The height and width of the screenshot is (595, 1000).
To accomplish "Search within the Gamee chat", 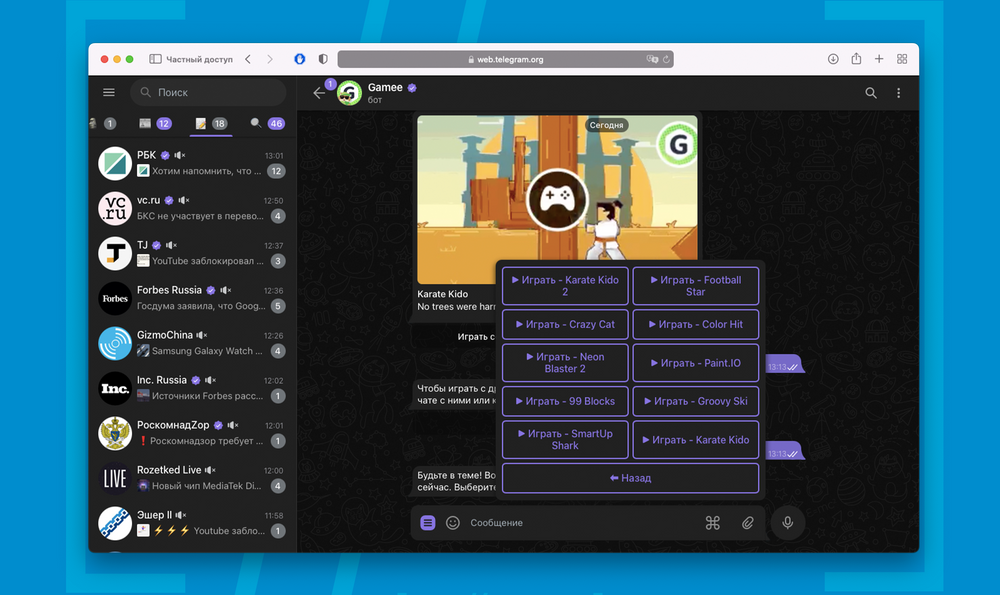I will pos(871,93).
